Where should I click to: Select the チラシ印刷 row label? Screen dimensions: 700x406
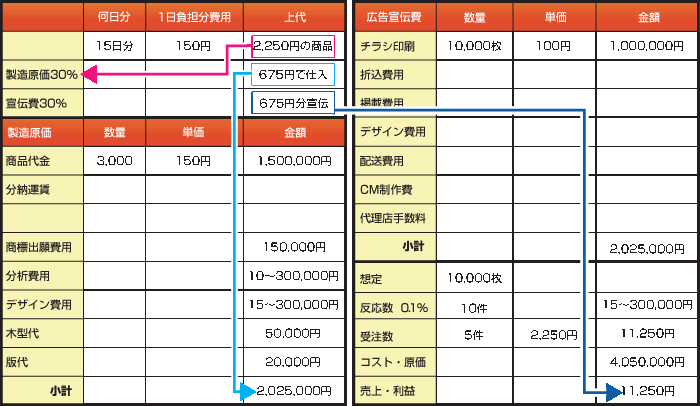point(395,45)
